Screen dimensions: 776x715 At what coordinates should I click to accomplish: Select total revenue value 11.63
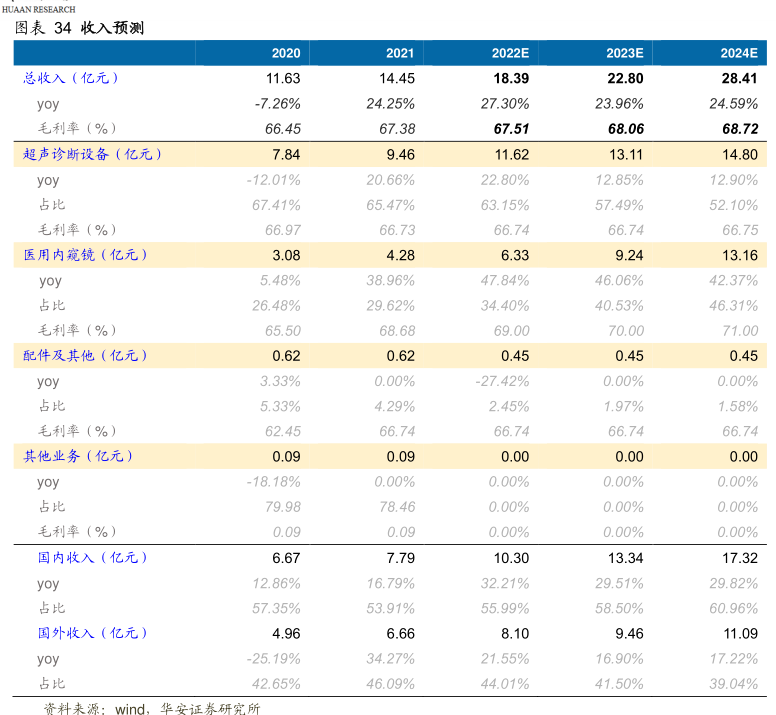283,79
